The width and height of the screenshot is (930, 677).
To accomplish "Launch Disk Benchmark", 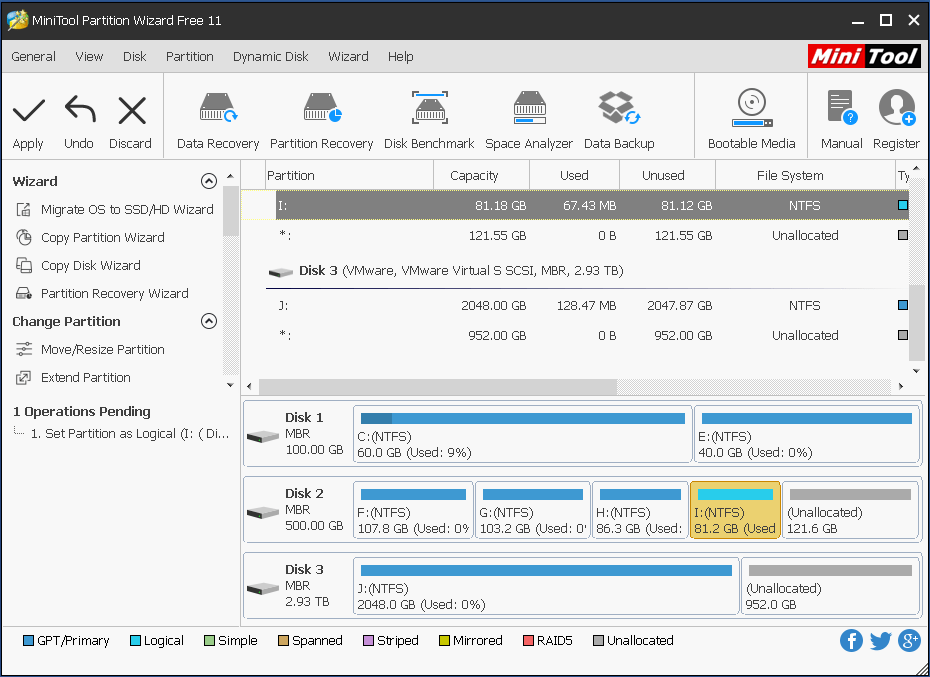I will [x=428, y=115].
